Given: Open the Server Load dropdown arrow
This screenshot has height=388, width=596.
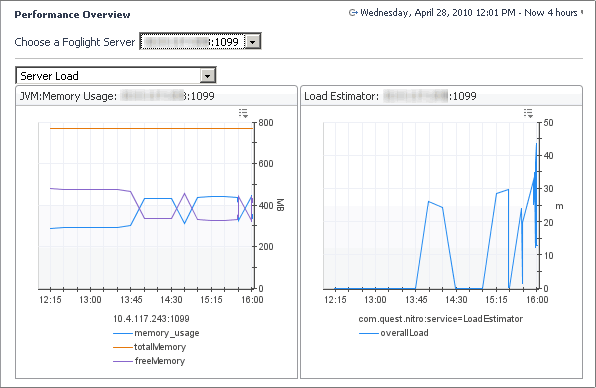Looking at the screenshot, I should pos(208,76).
